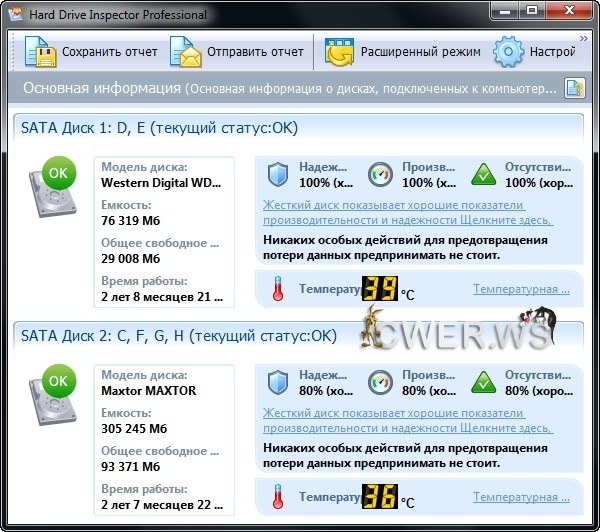Click SATA Диск 1: D, E header
The image size is (600, 532).
click(x=159, y=128)
